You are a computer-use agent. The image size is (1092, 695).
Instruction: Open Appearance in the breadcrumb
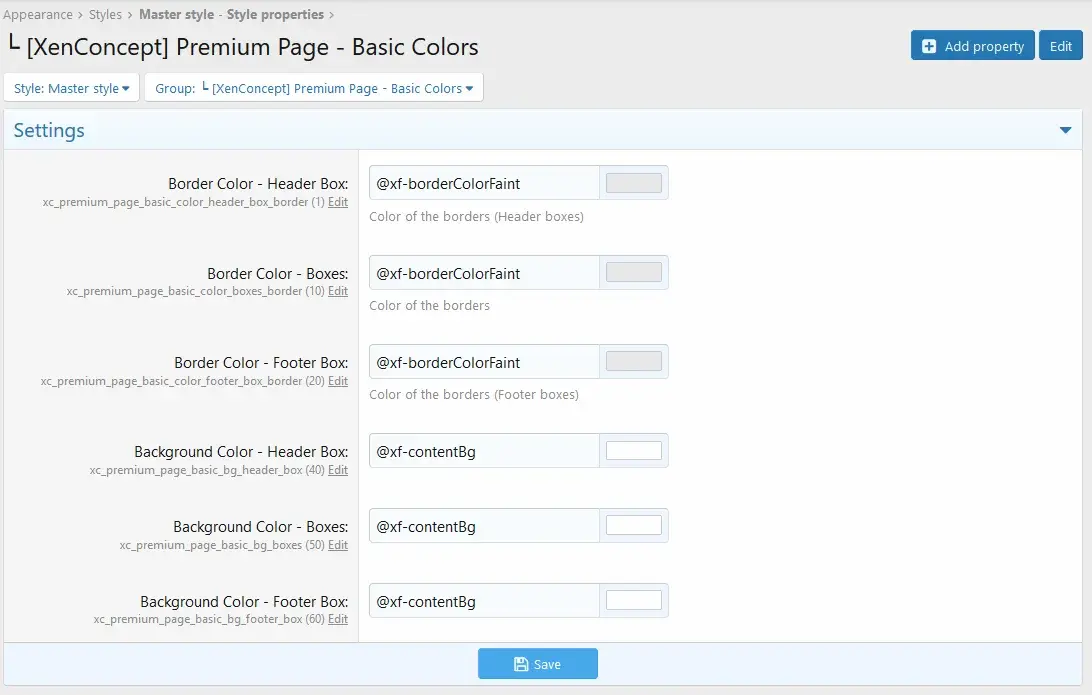(37, 15)
